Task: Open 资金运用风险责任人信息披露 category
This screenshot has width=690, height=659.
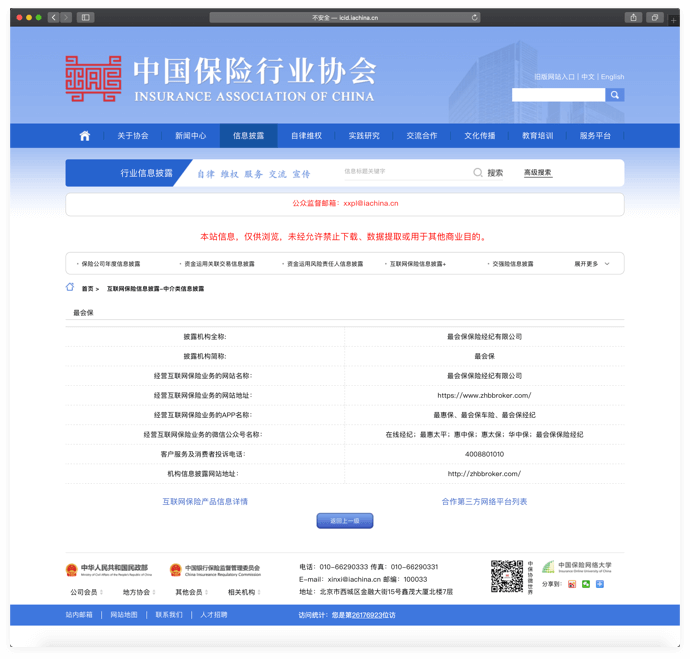Action: 325,264
